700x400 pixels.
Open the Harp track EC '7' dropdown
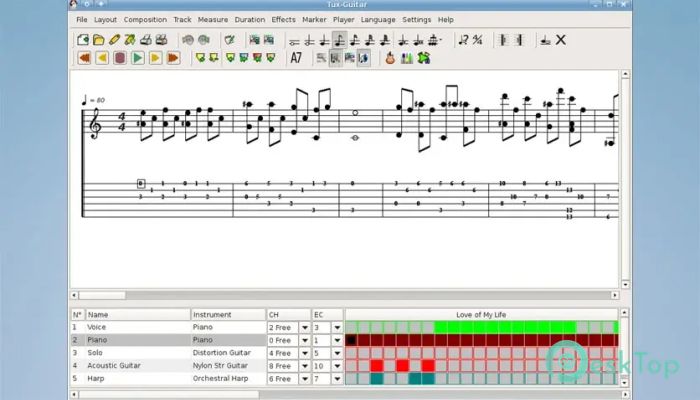338,379
